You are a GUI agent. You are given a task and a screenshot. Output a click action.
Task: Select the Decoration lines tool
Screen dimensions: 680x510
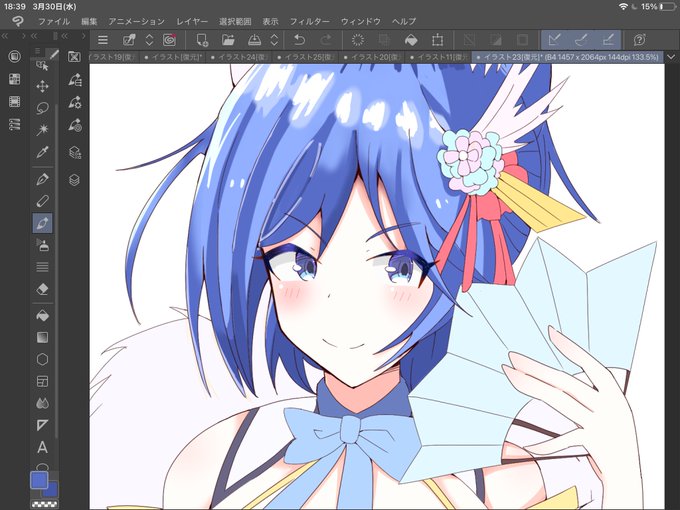(x=42, y=267)
